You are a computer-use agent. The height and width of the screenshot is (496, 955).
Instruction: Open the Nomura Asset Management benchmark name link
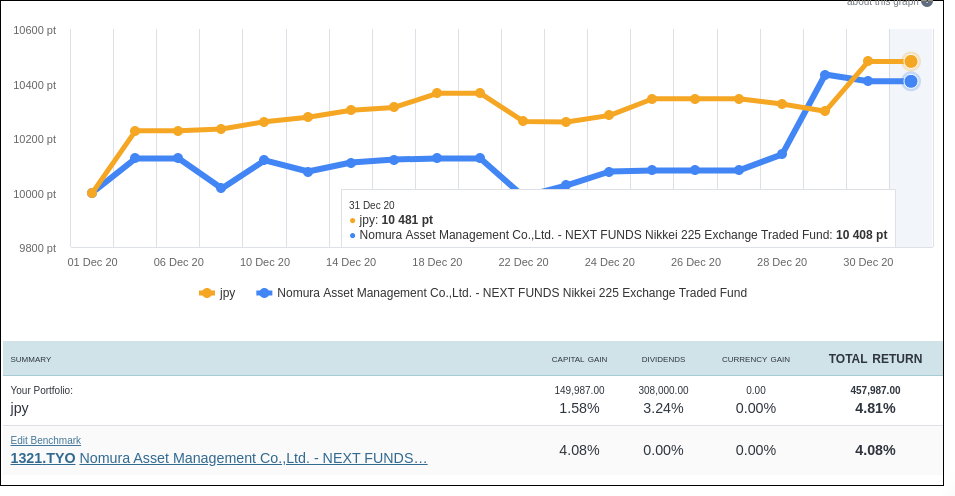253,458
